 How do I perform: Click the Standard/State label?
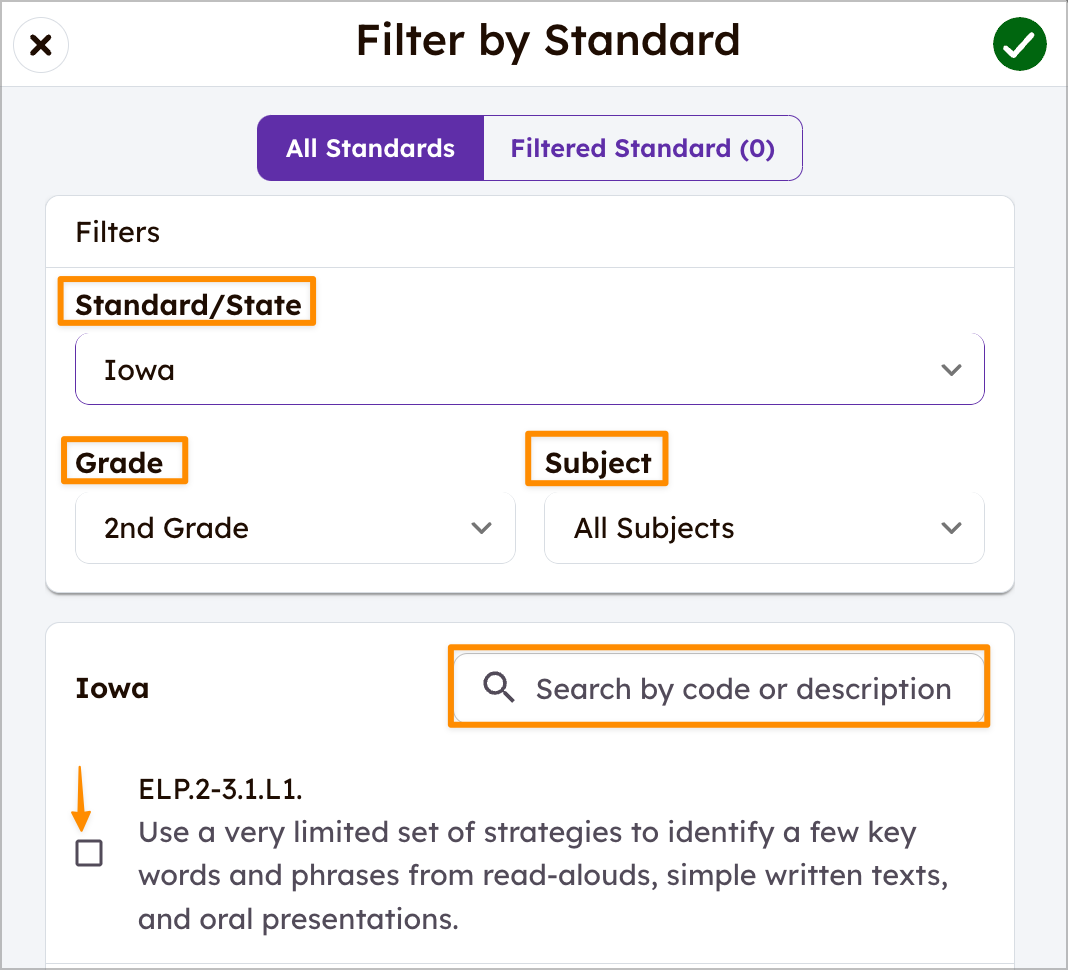188,304
